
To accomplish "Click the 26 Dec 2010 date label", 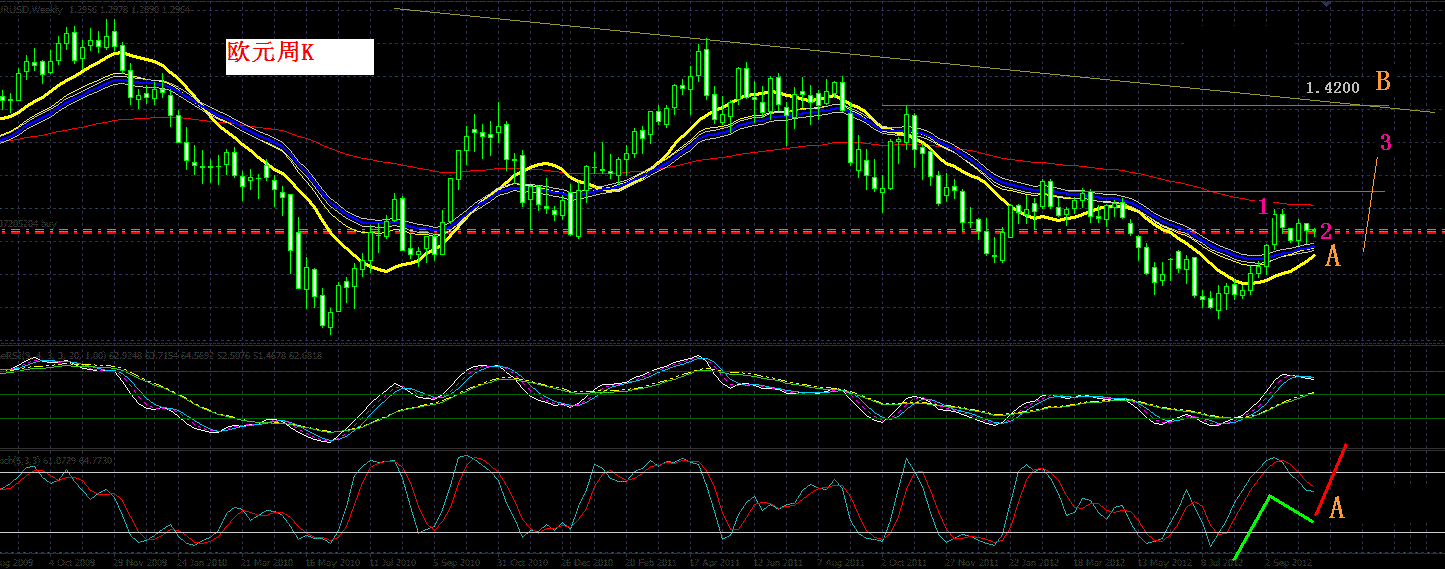I will coord(587,562).
